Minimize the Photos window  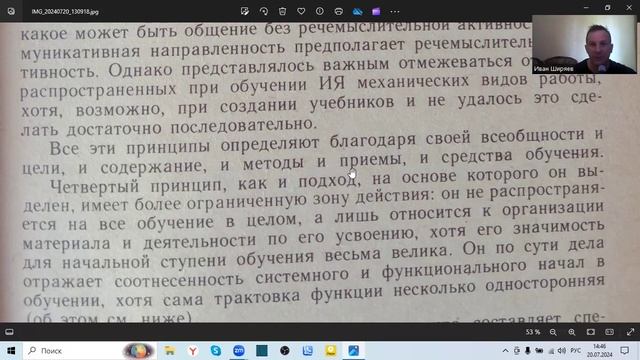click(x=586, y=7)
